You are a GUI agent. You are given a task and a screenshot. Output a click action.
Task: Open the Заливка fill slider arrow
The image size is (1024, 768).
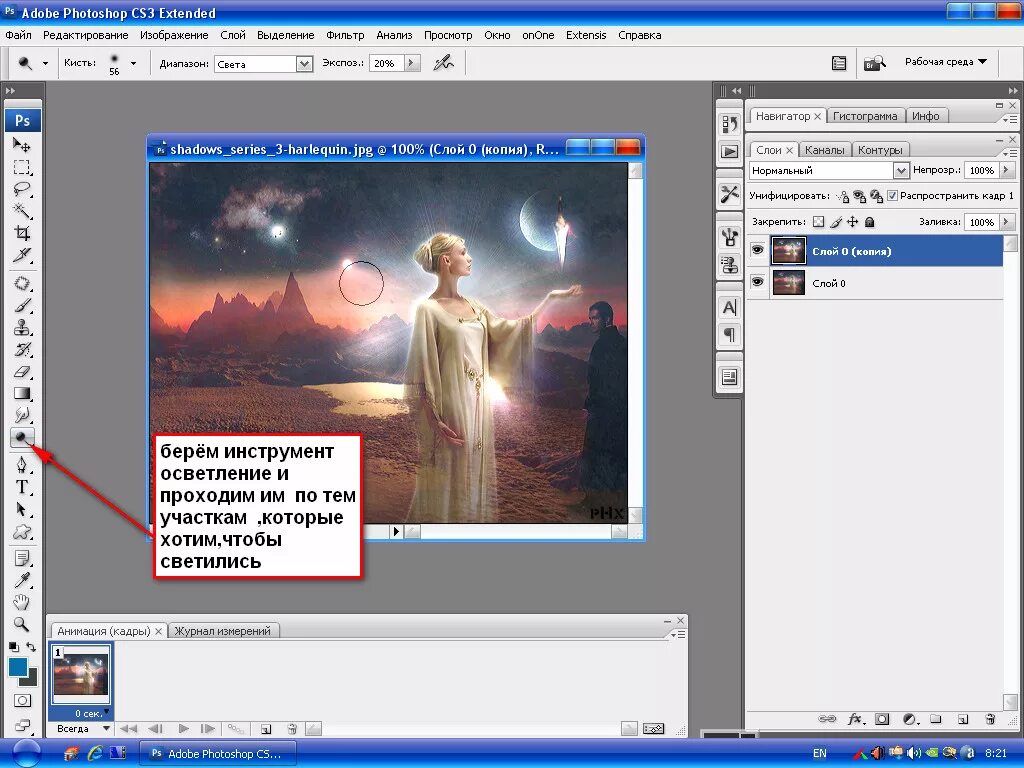click(x=1006, y=222)
